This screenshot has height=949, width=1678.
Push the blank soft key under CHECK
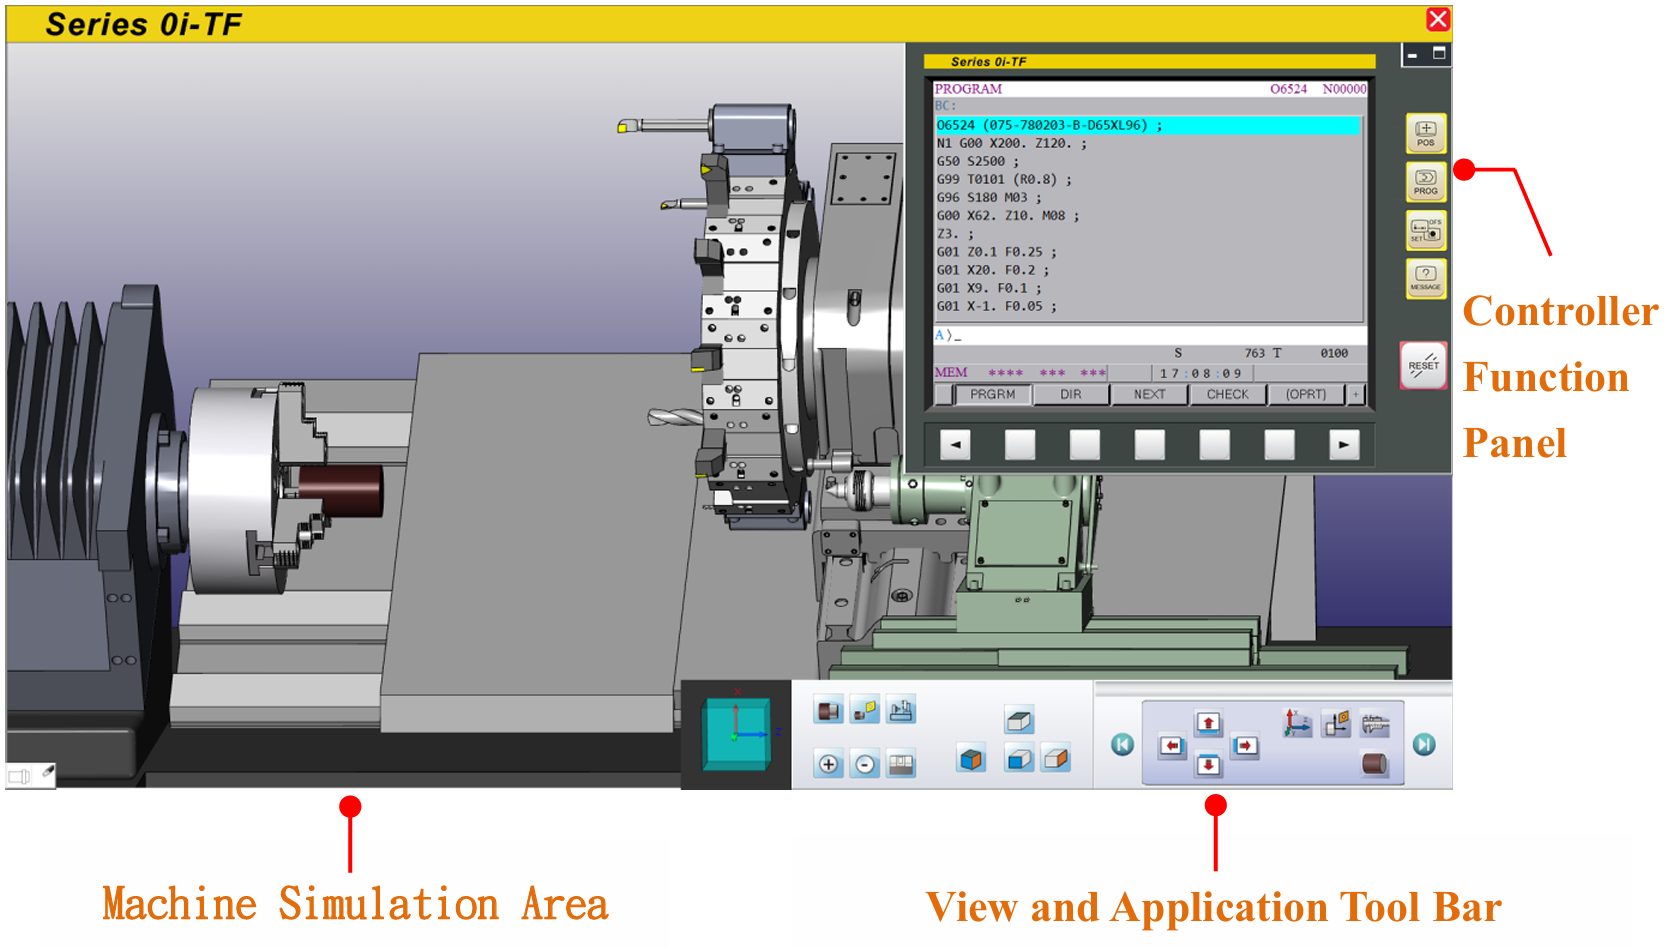click(x=1215, y=445)
